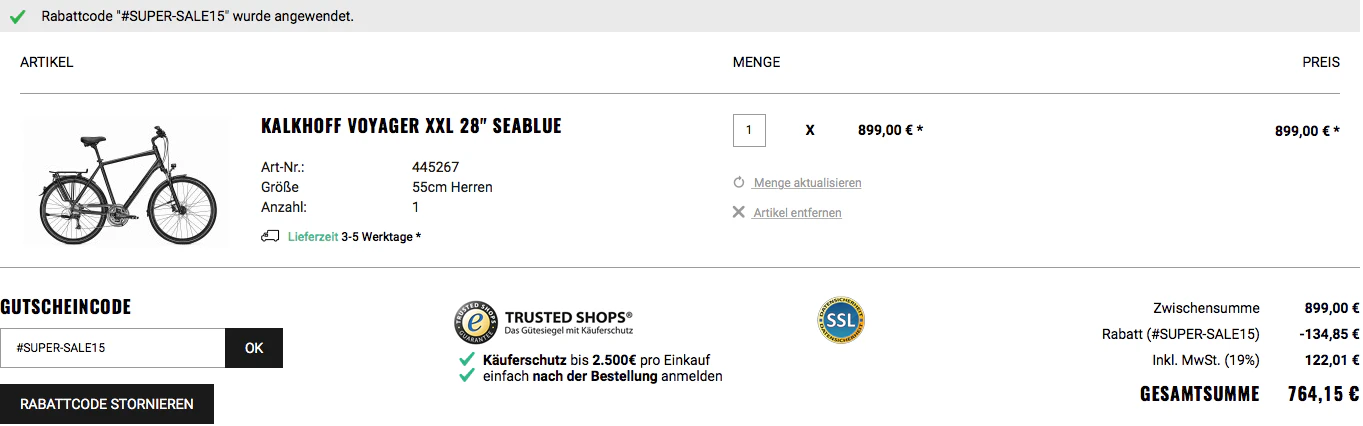1363x426 pixels.
Task: Click the checkmark beside 'einfach nach der Bestellung'
Action: point(466,376)
